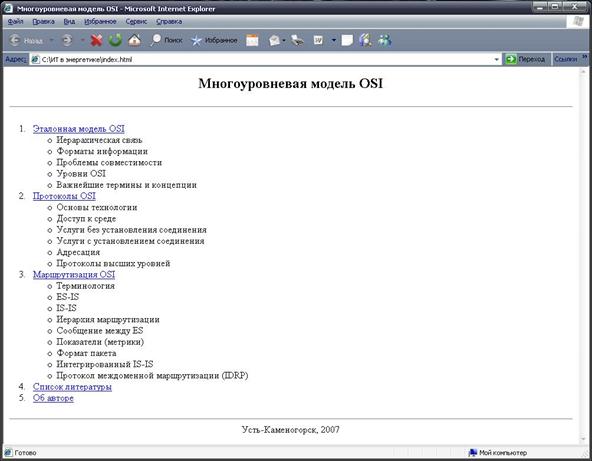Open the Messenger people icon

[x=385, y=40]
